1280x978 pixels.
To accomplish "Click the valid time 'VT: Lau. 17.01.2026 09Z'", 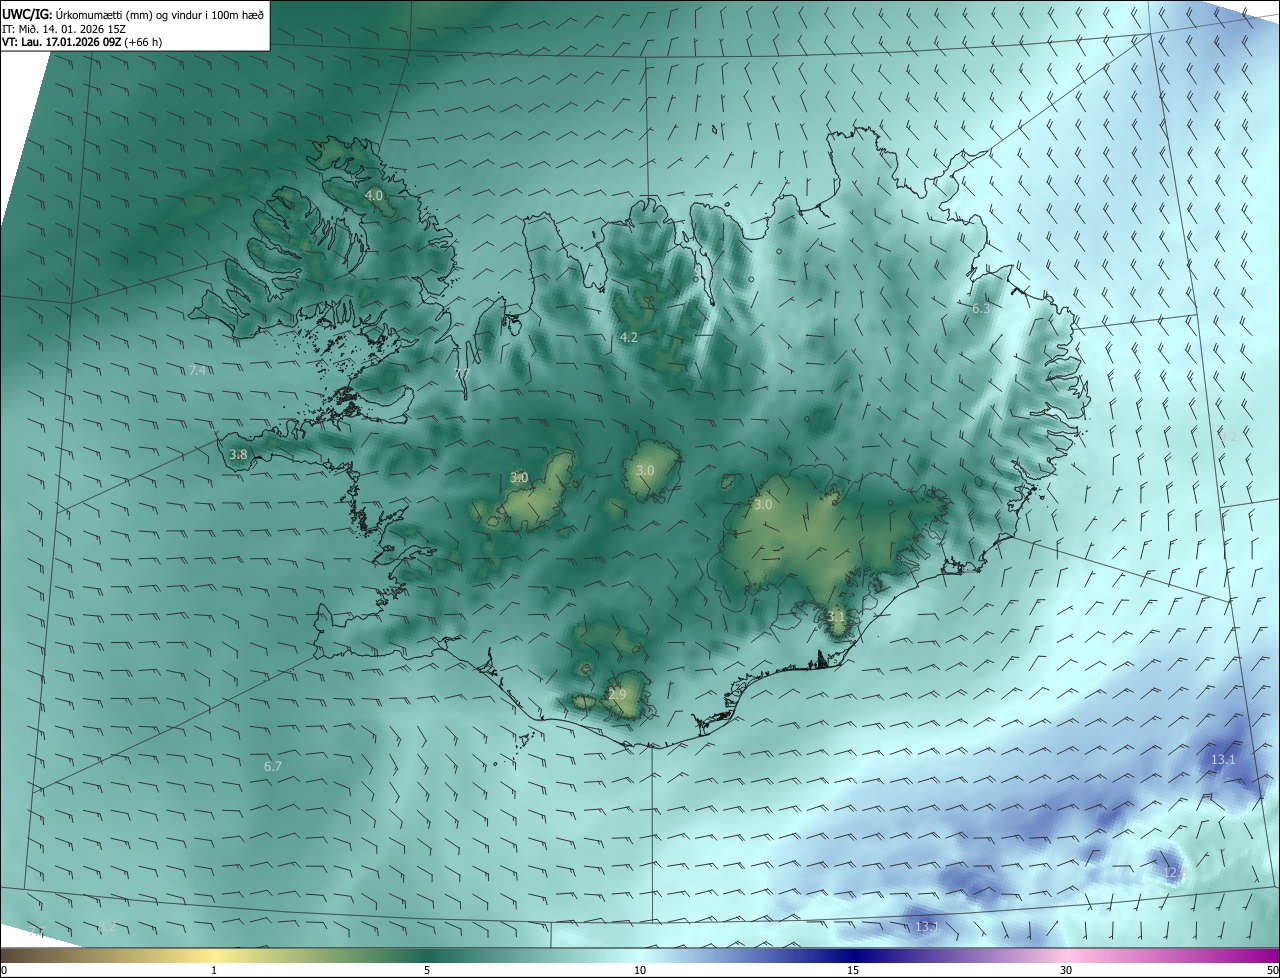I will click(62, 42).
